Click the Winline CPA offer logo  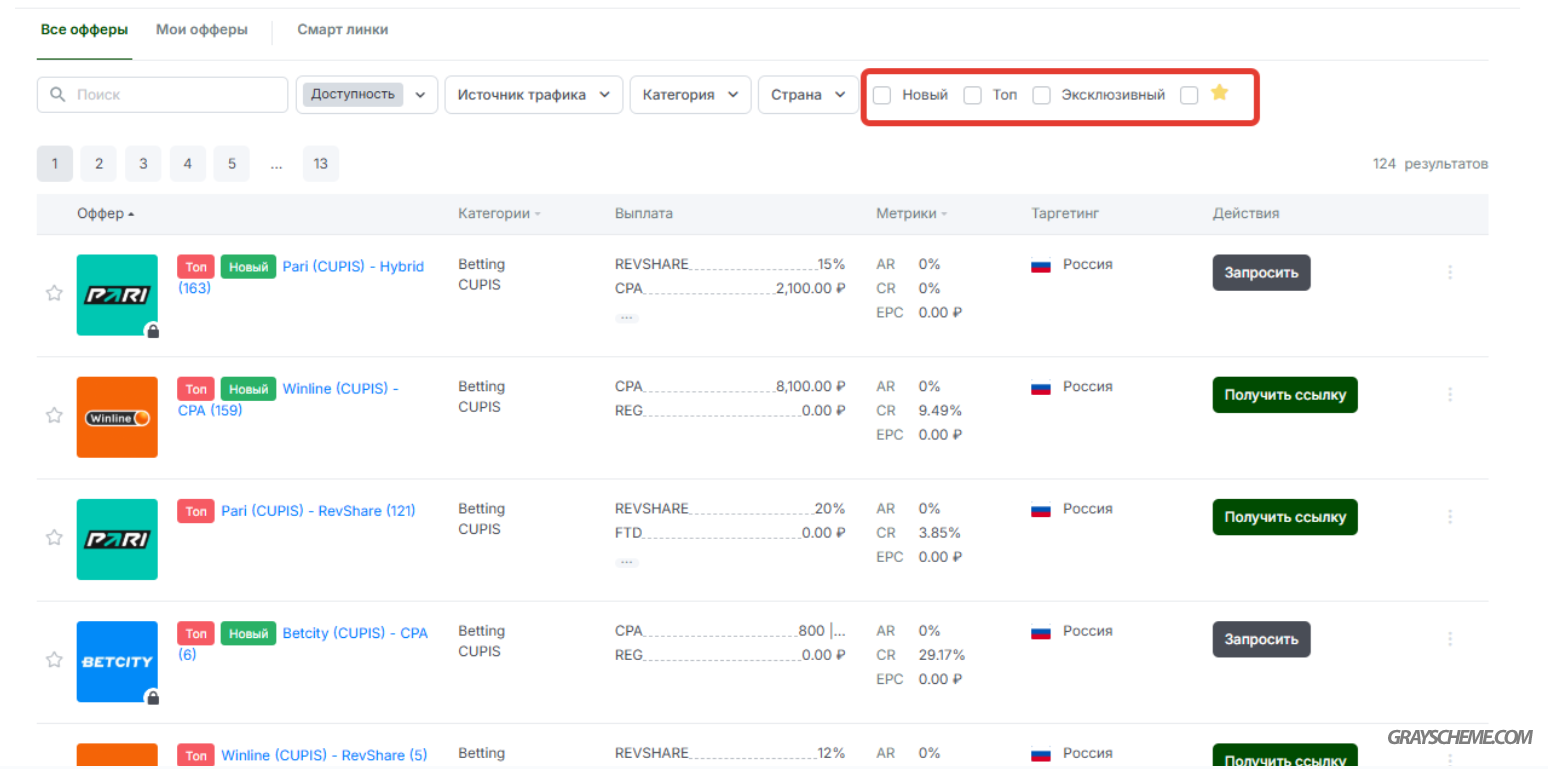coord(117,417)
